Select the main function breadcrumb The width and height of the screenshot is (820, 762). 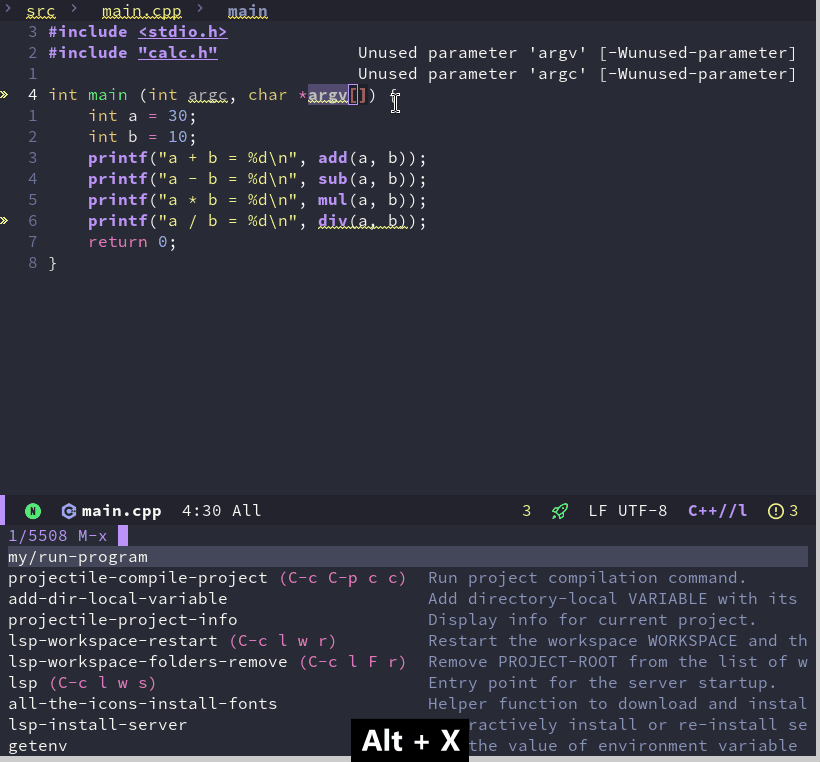[x=247, y=11]
